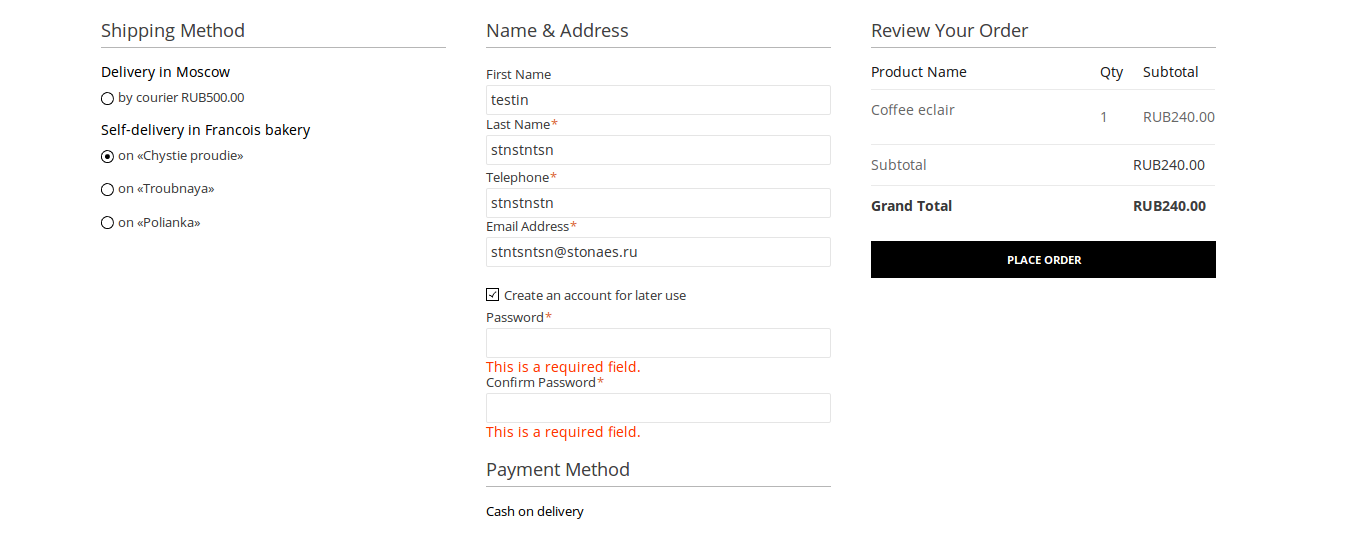Image resolution: width=1372 pixels, height=542 pixels.
Task: Edit the Email Address field
Action: click(x=658, y=252)
